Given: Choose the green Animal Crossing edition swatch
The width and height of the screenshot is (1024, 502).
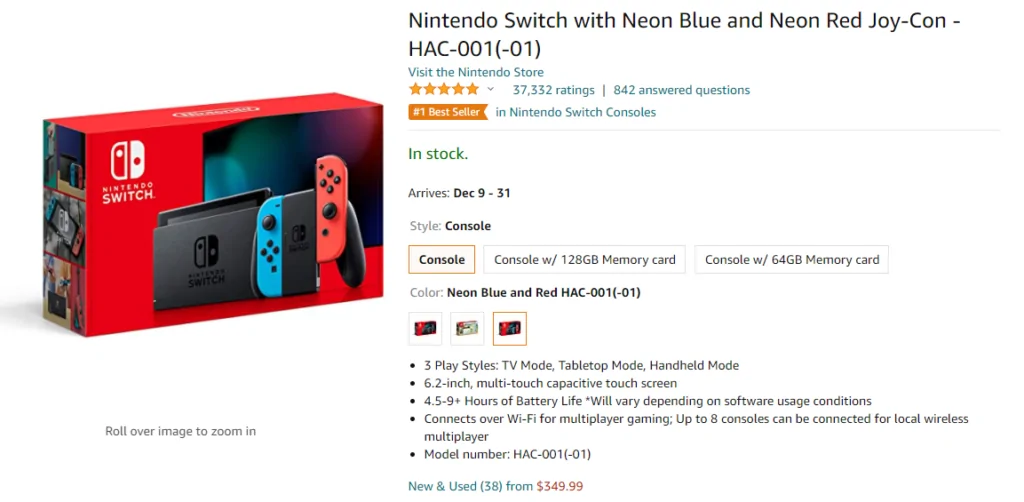Looking at the screenshot, I should click(467, 328).
